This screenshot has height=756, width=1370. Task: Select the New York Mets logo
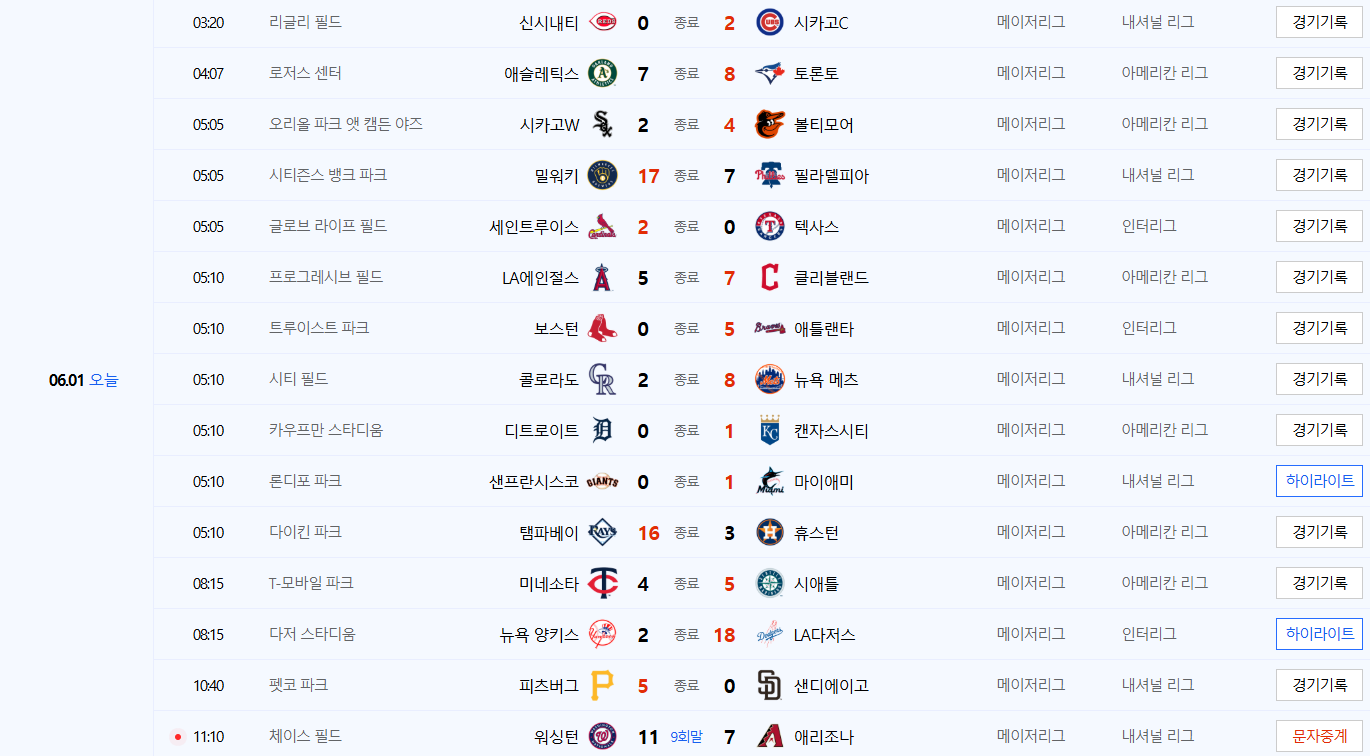(x=770, y=379)
